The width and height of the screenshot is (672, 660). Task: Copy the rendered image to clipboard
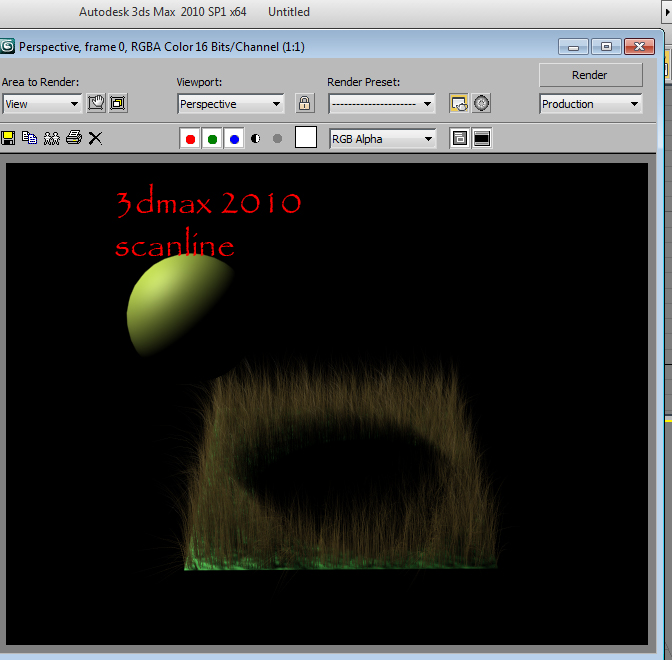point(30,138)
